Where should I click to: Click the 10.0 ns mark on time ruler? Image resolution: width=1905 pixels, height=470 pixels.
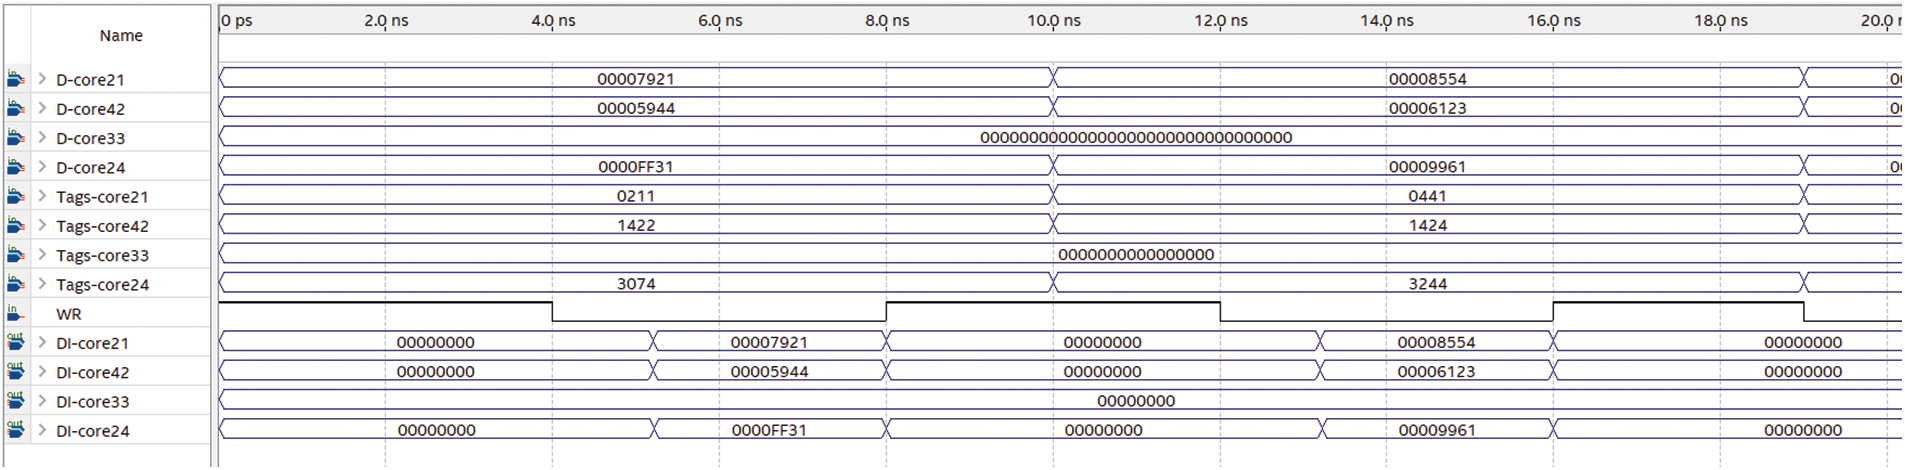pyautogui.click(x=1053, y=21)
